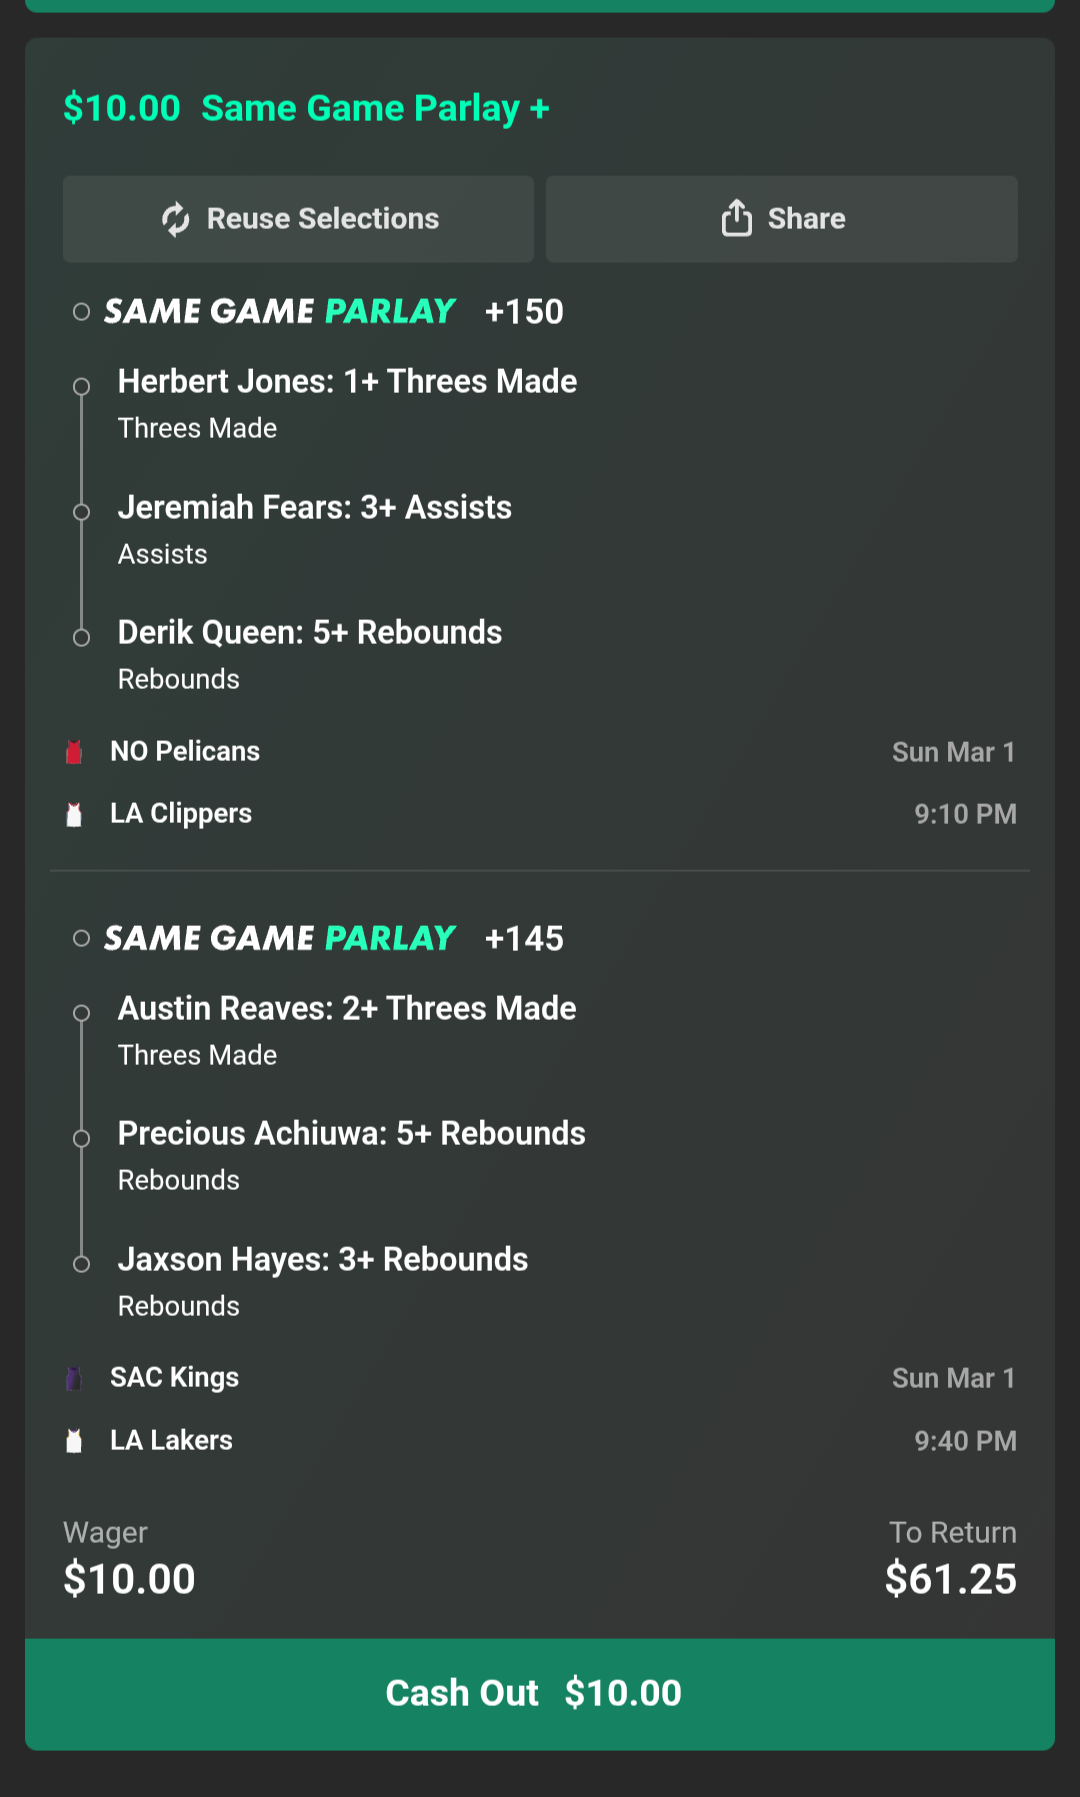Cash out the bet for $10.00

pyautogui.click(x=540, y=1693)
